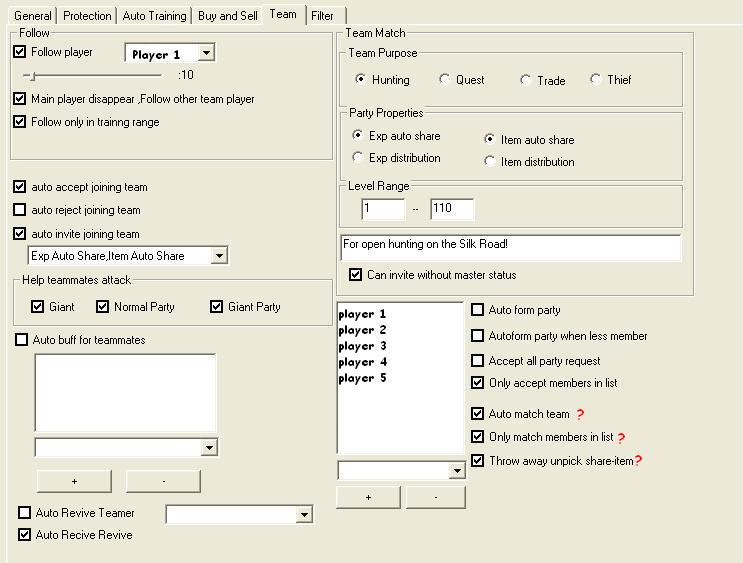Select player 3 in the member list
The image size is (743, 563).
(x=363, y=346)
